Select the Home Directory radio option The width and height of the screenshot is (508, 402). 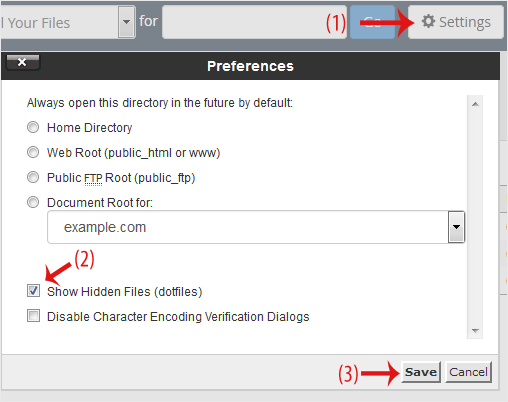(33, 127)
